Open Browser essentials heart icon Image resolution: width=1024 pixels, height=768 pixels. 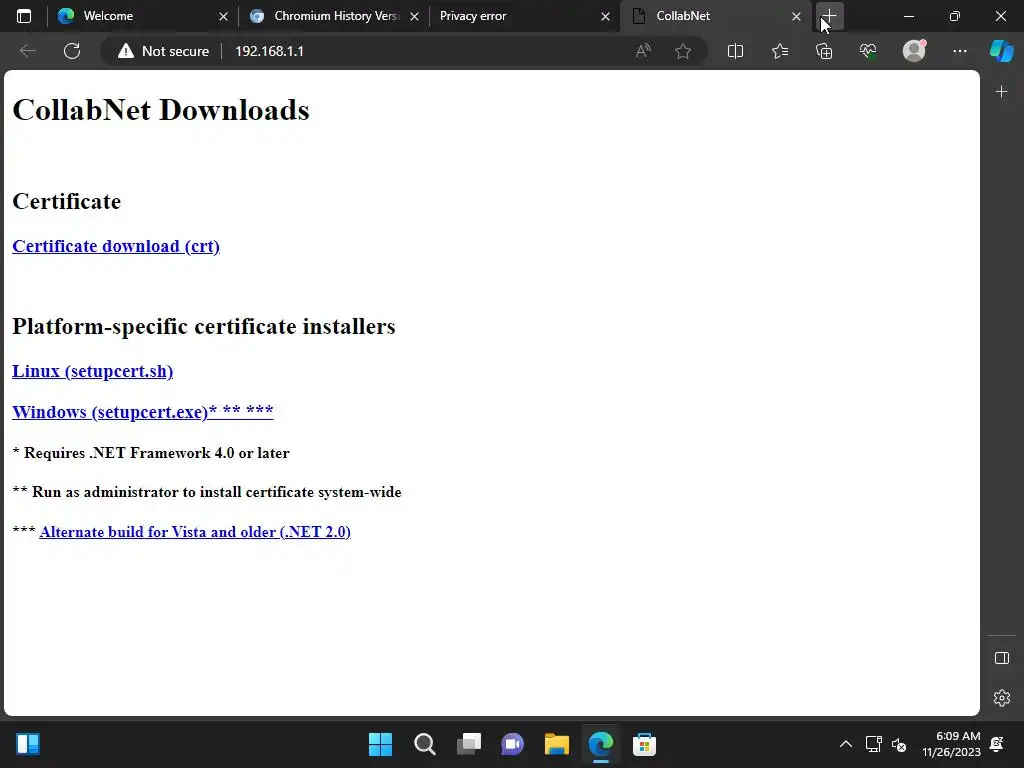click(x=868, y=51)
